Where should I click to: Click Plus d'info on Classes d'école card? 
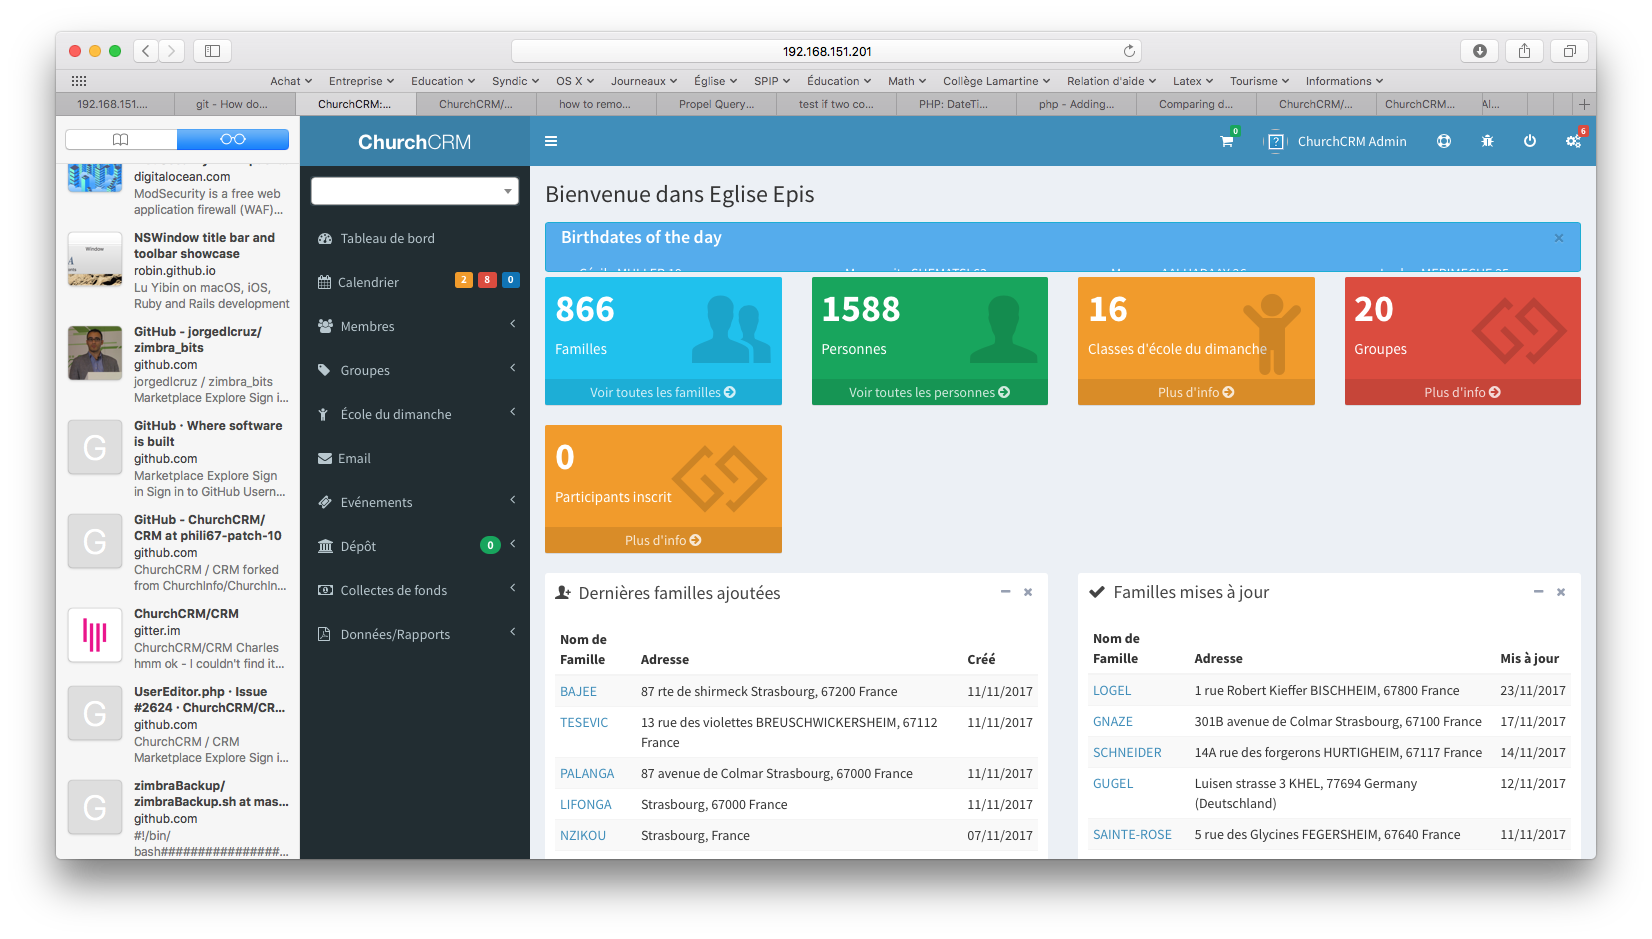tap(1196, 392)
